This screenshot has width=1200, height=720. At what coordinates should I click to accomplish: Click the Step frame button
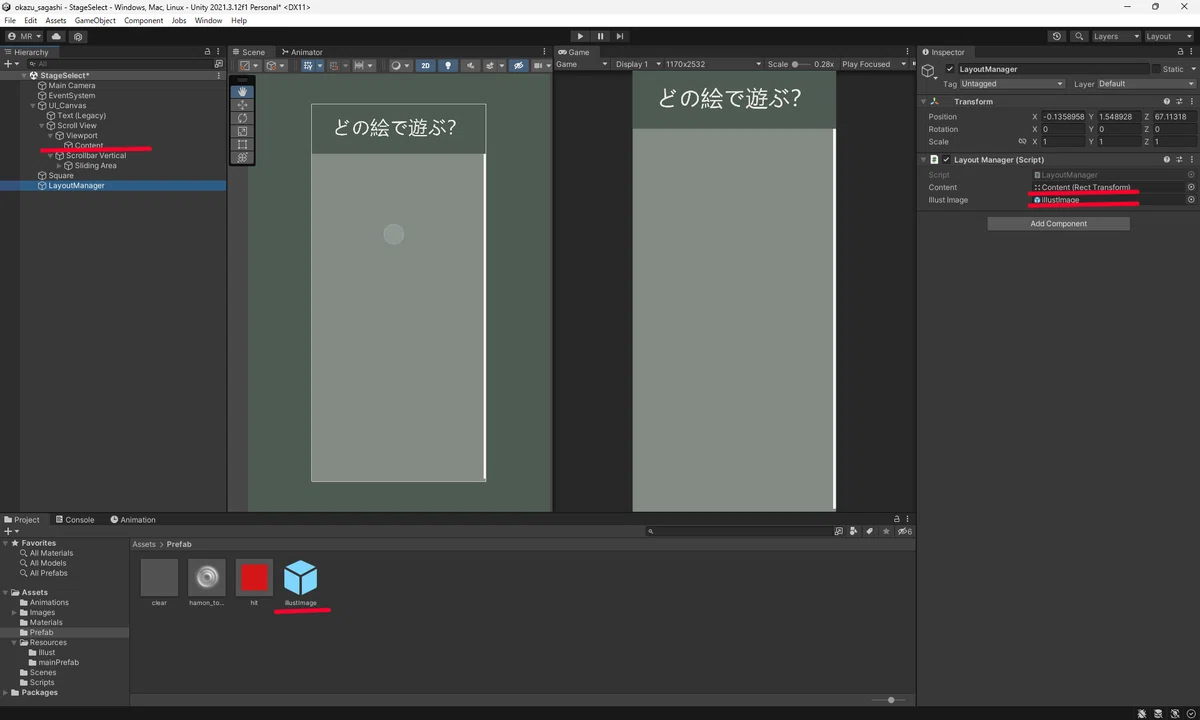(620, 36)
